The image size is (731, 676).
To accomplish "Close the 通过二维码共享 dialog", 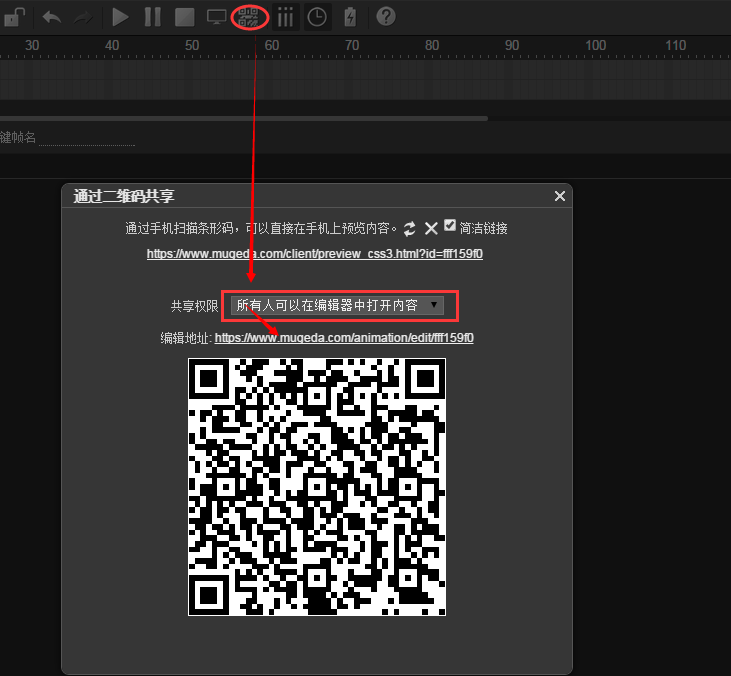I will pos(560,196).
